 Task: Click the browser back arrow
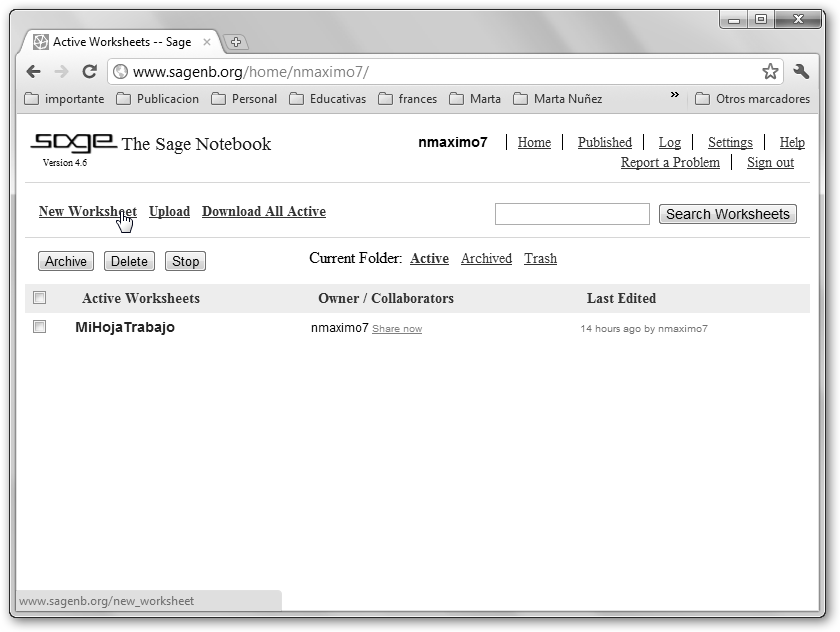click(33, 72)
